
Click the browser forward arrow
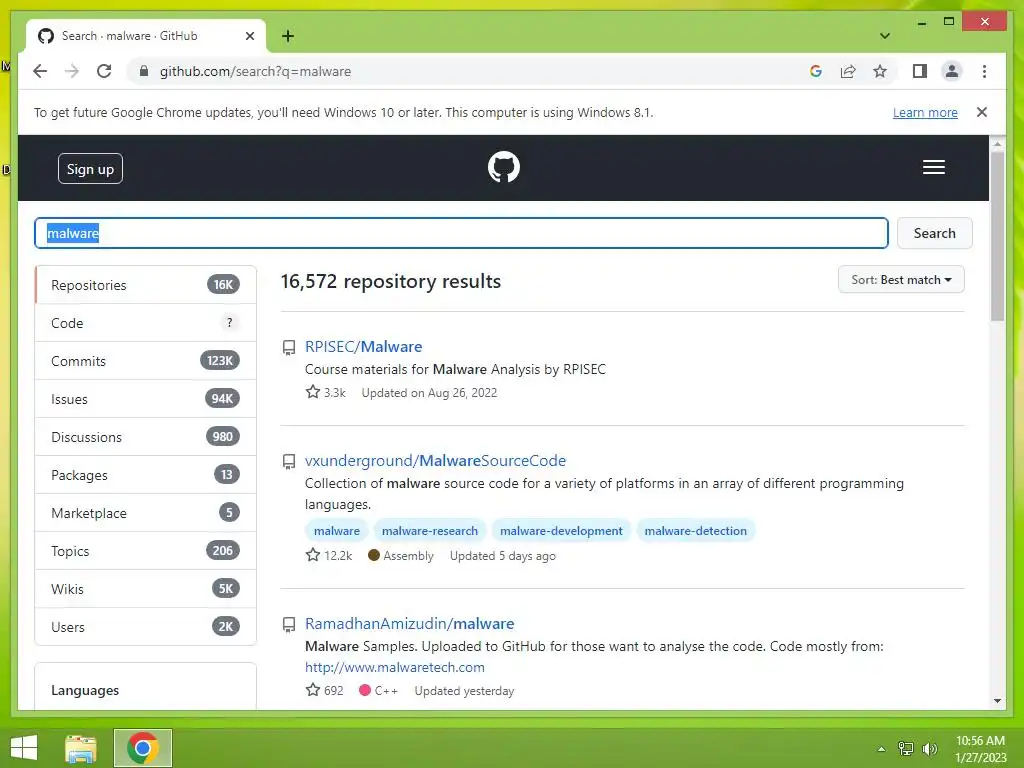click(72, 71)
